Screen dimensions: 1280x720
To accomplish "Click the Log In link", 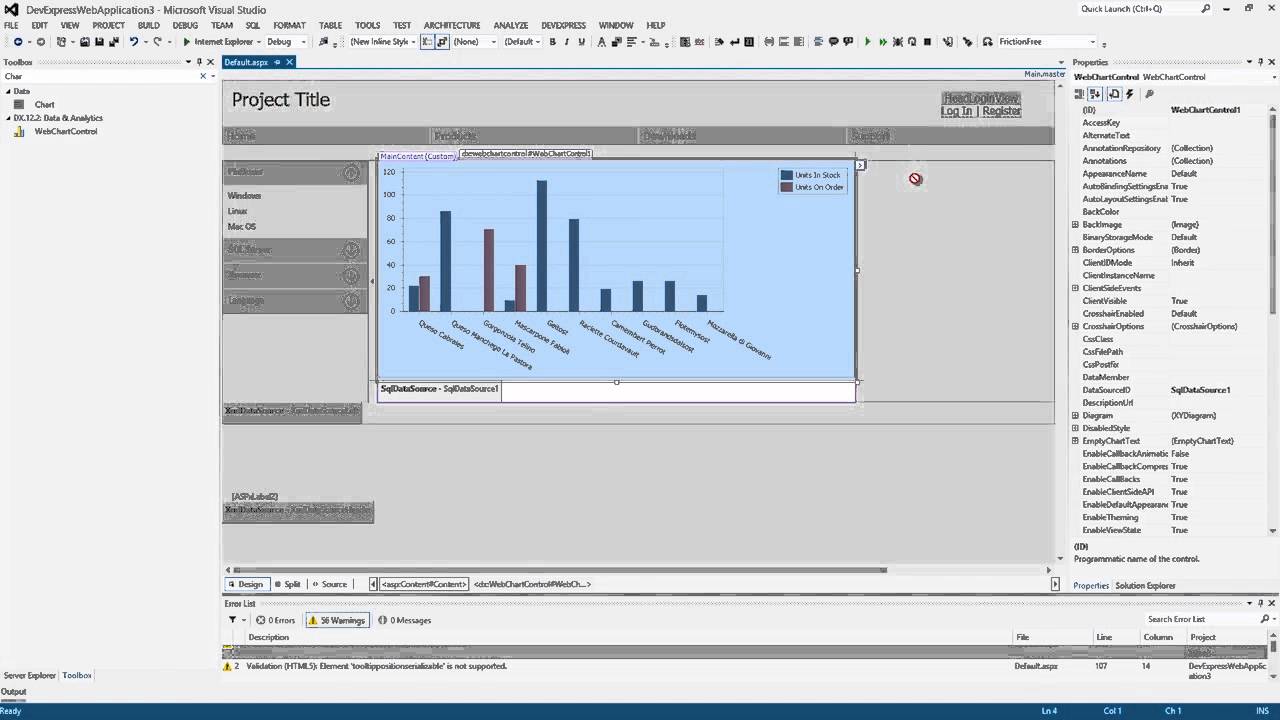I will click(956, 111).
